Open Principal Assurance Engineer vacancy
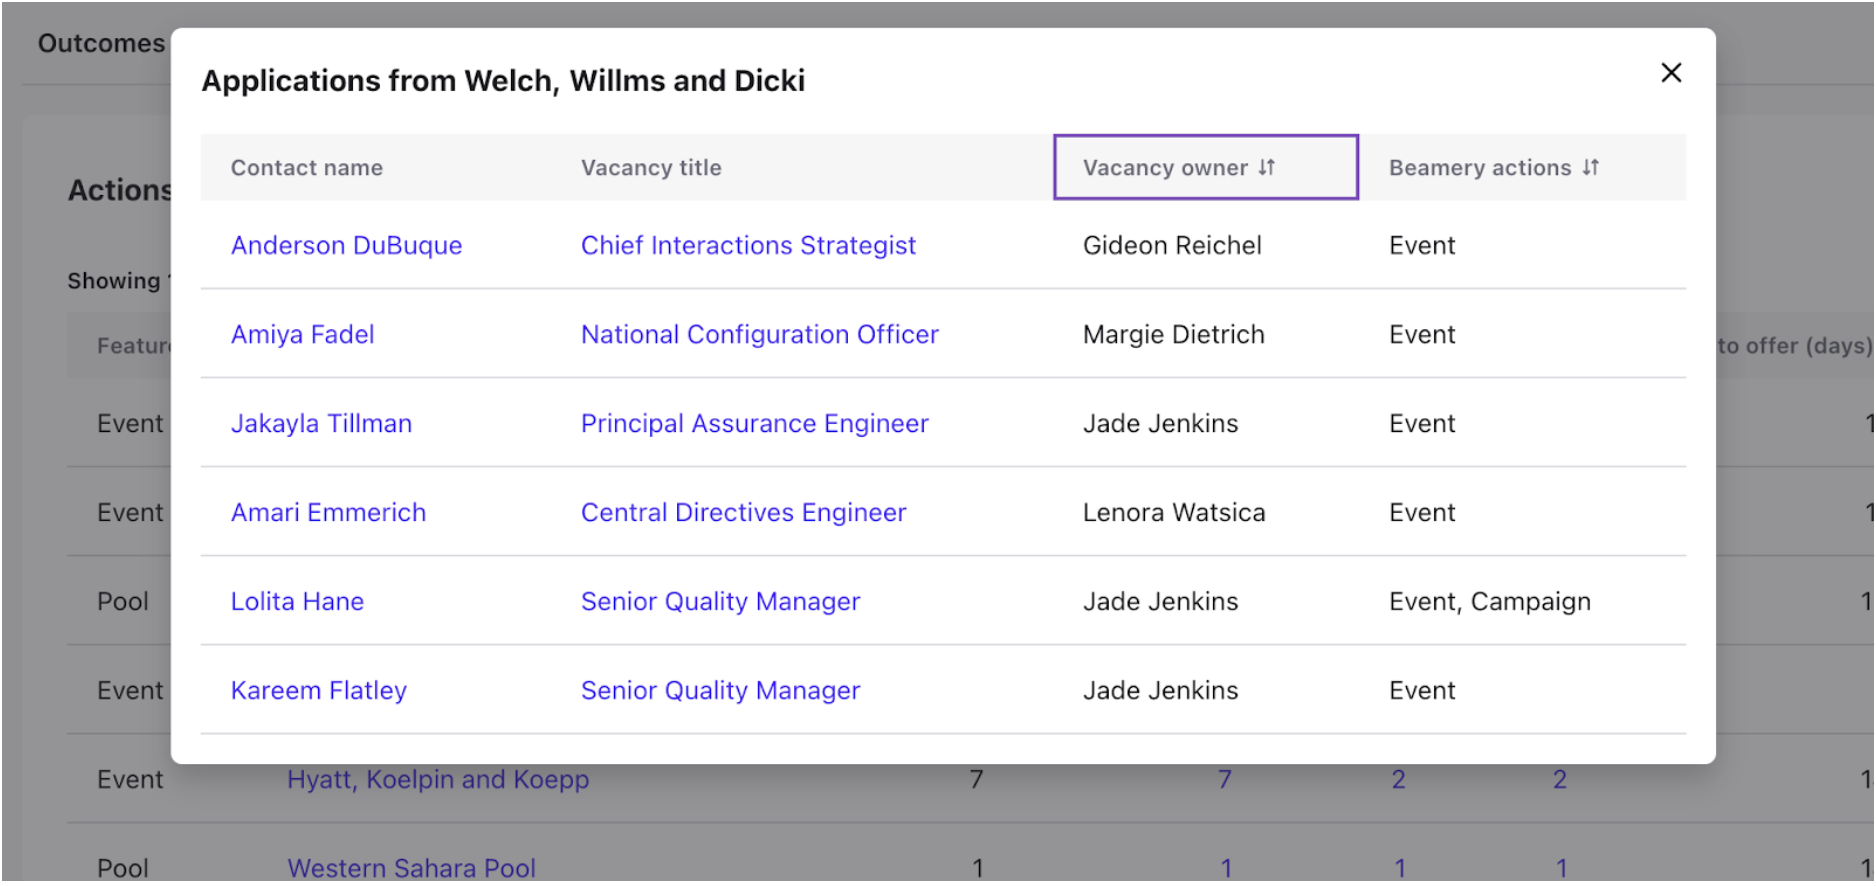 755,424
